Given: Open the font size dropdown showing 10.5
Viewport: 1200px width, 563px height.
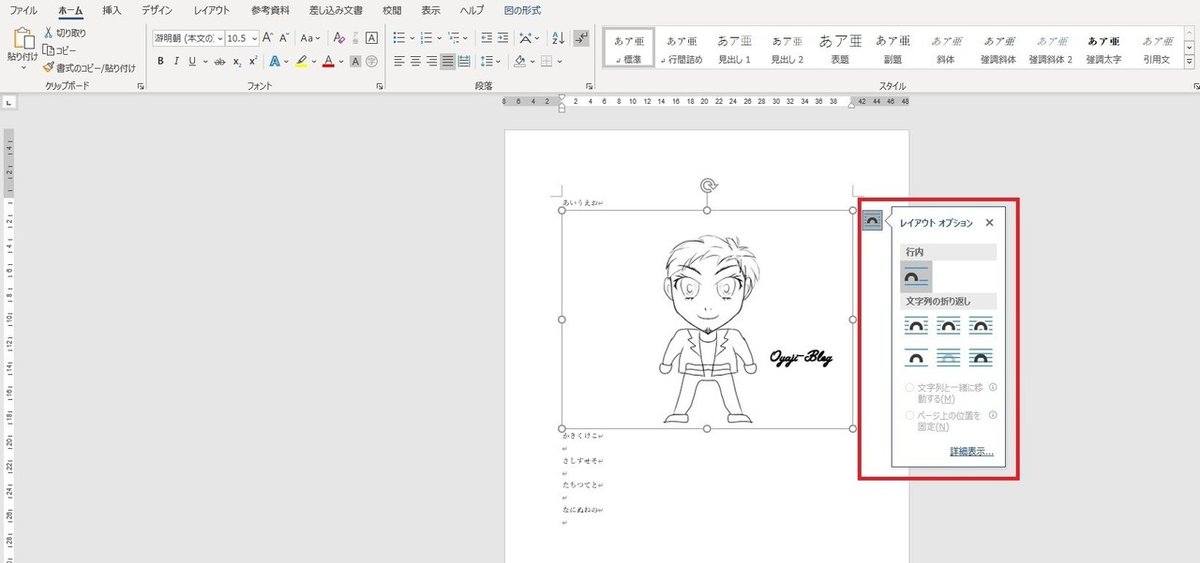Looking at the screenshot, I should (x=254, y=38).
